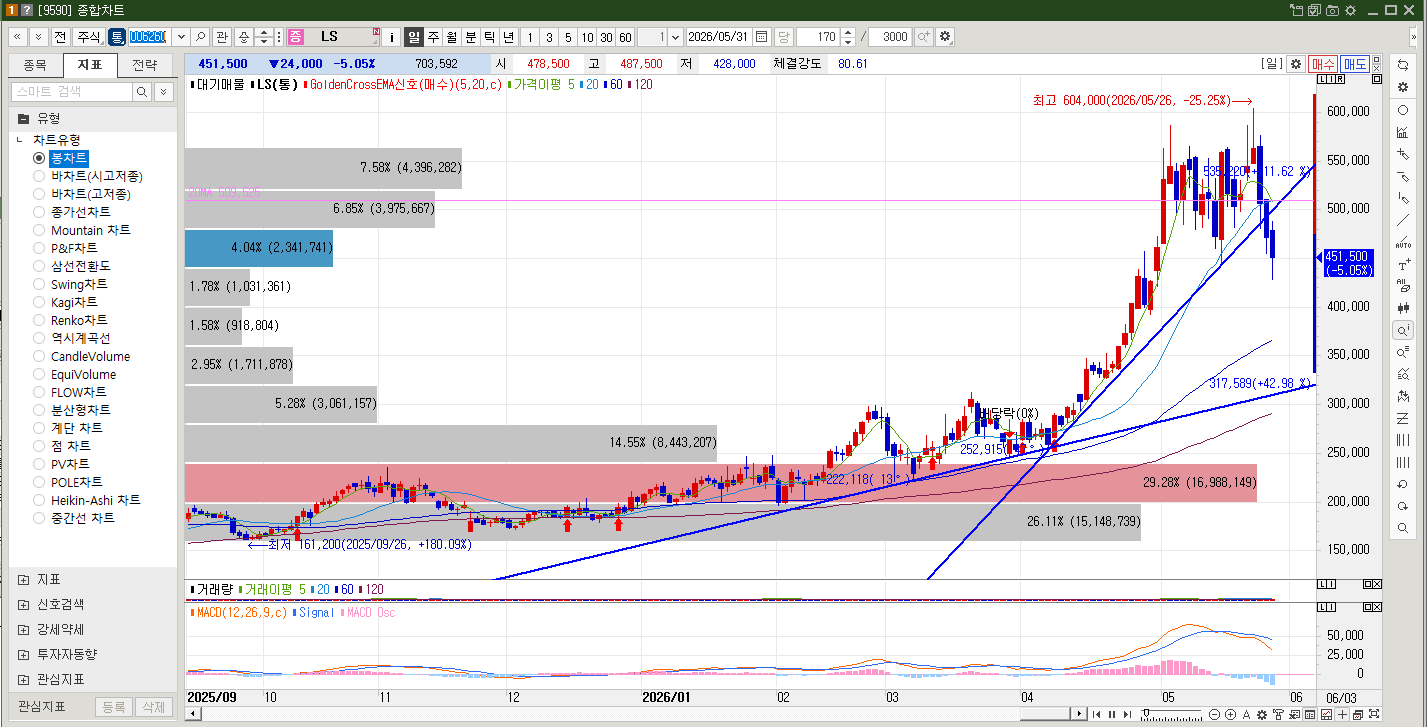Increase the 170 bar count stepper
Viewport: 1427px width, 727px height.
pyautogui.click(x=848, y=32)
